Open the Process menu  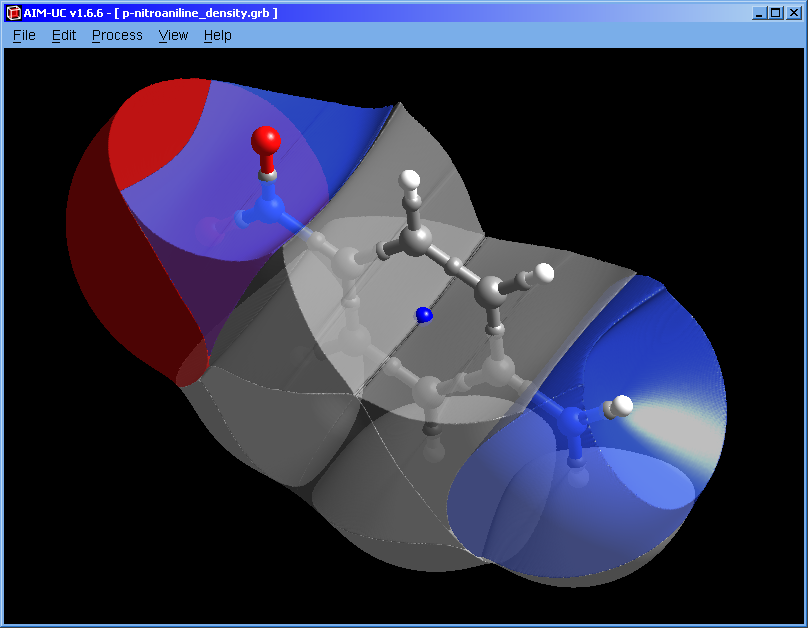[117, 35]
